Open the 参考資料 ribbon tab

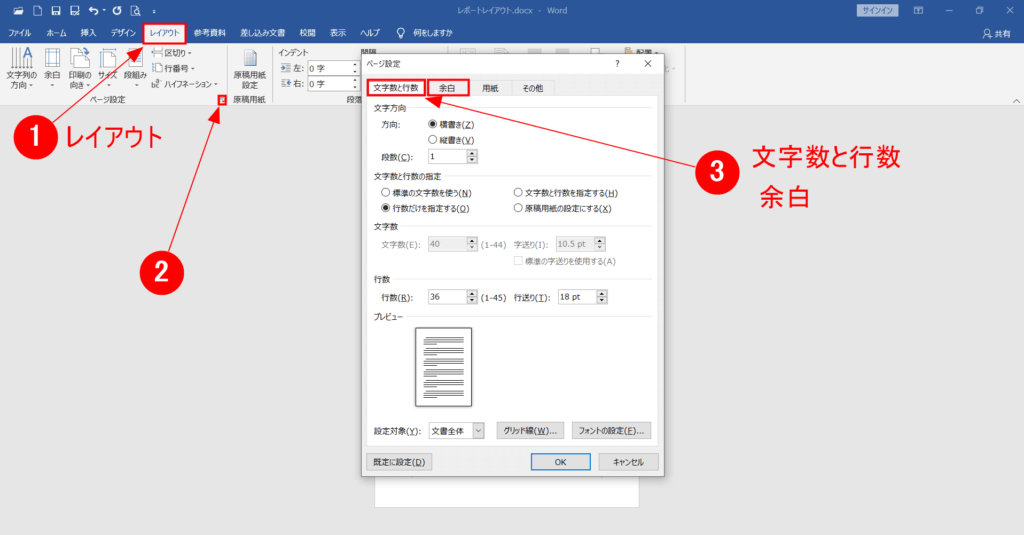[210, 33]
